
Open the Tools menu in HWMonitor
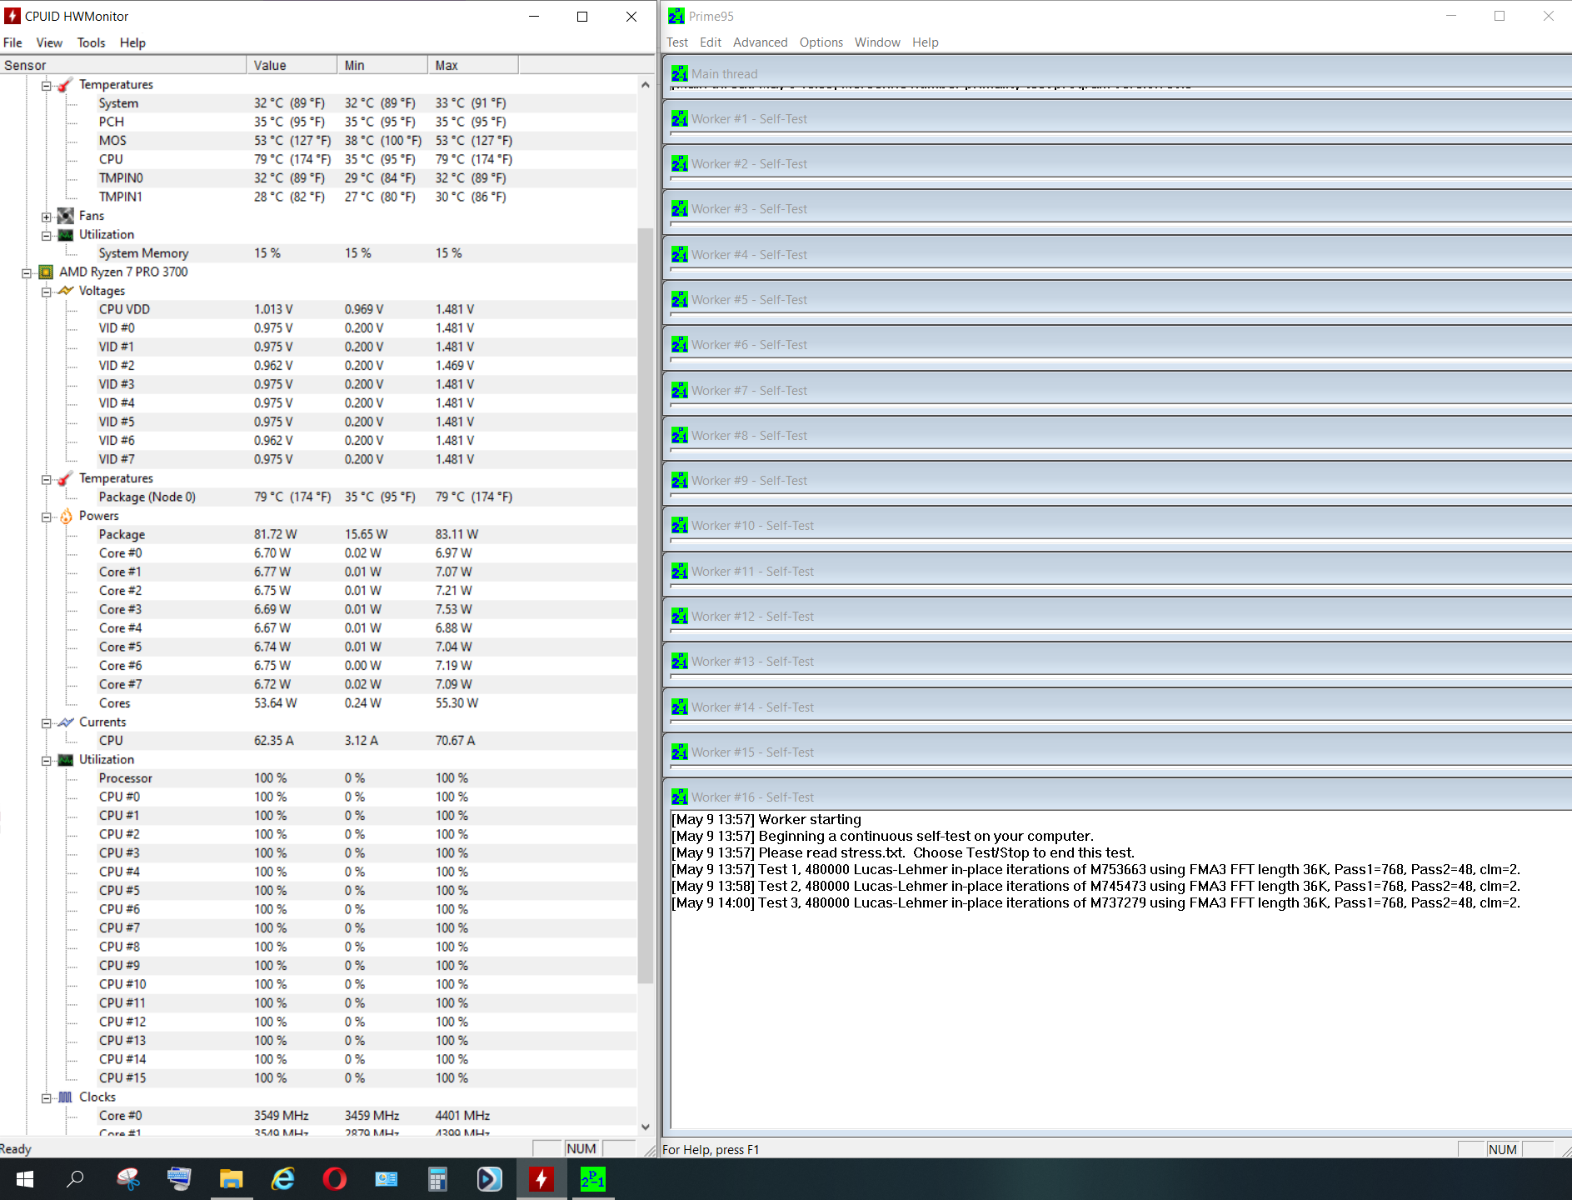tap(91, 43)
